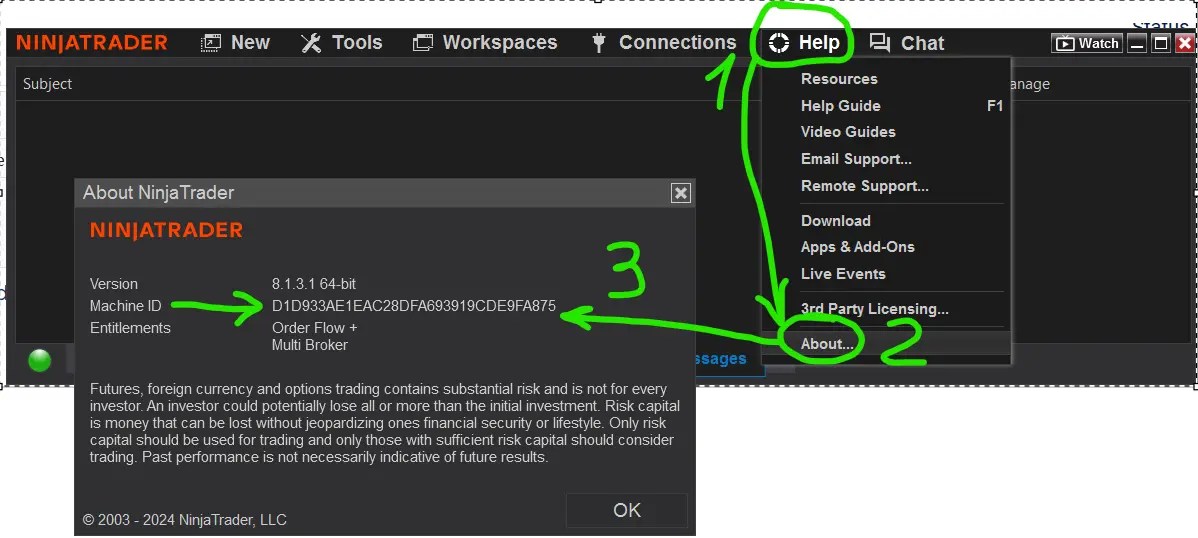
Task: Click the Multi Broker entitlement text
Action: [310, 345]
